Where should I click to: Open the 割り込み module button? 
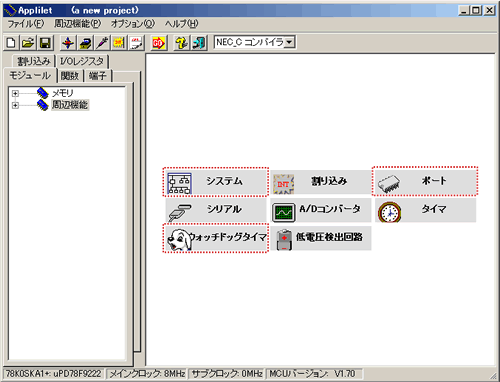pos(321,182)
